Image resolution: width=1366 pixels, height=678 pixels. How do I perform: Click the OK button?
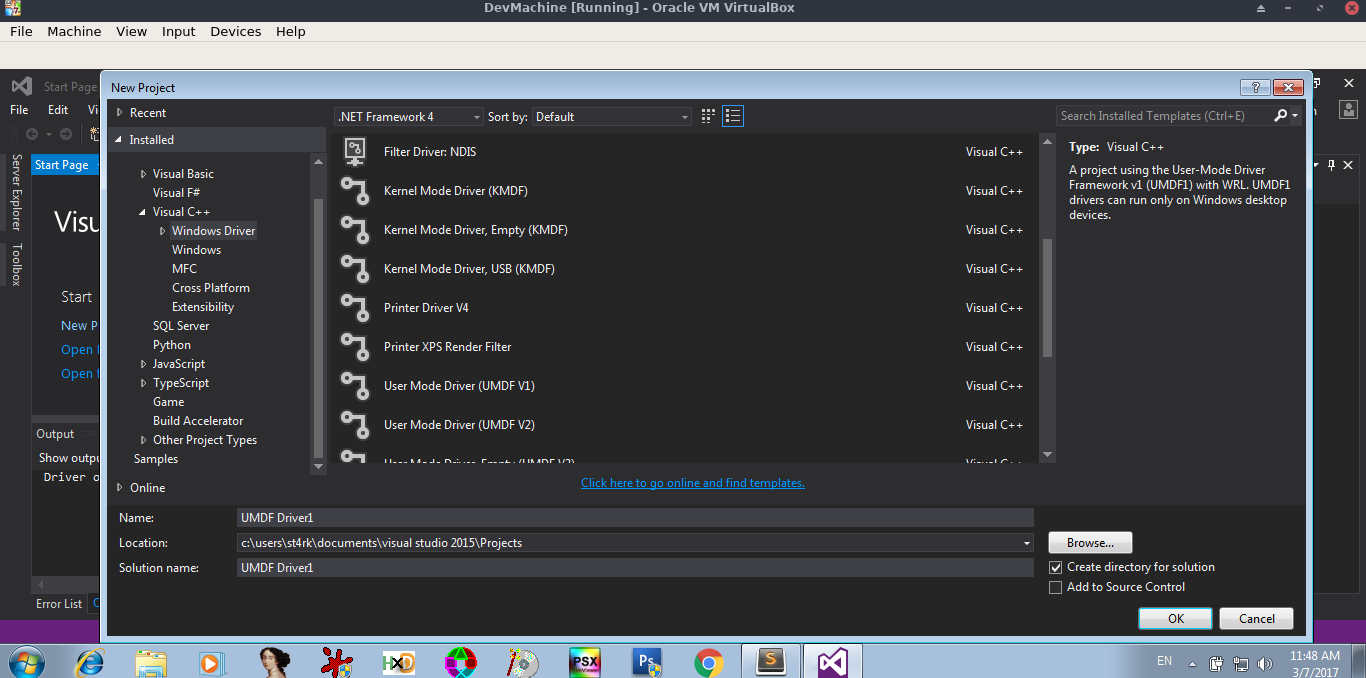pyautogui.click(x=1176, y=619)
